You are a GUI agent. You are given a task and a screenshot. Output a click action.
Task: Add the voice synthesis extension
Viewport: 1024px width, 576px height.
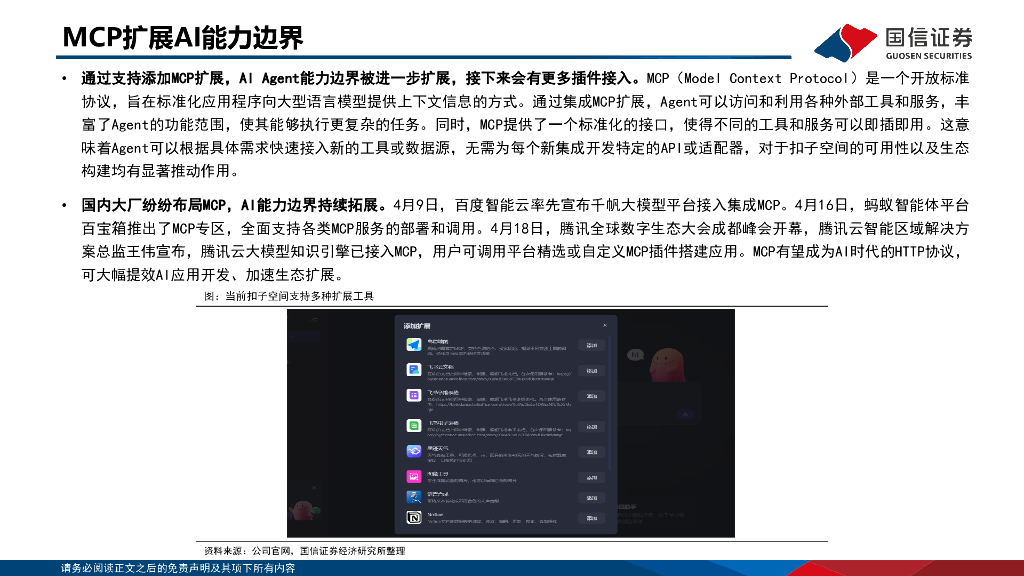592,498
